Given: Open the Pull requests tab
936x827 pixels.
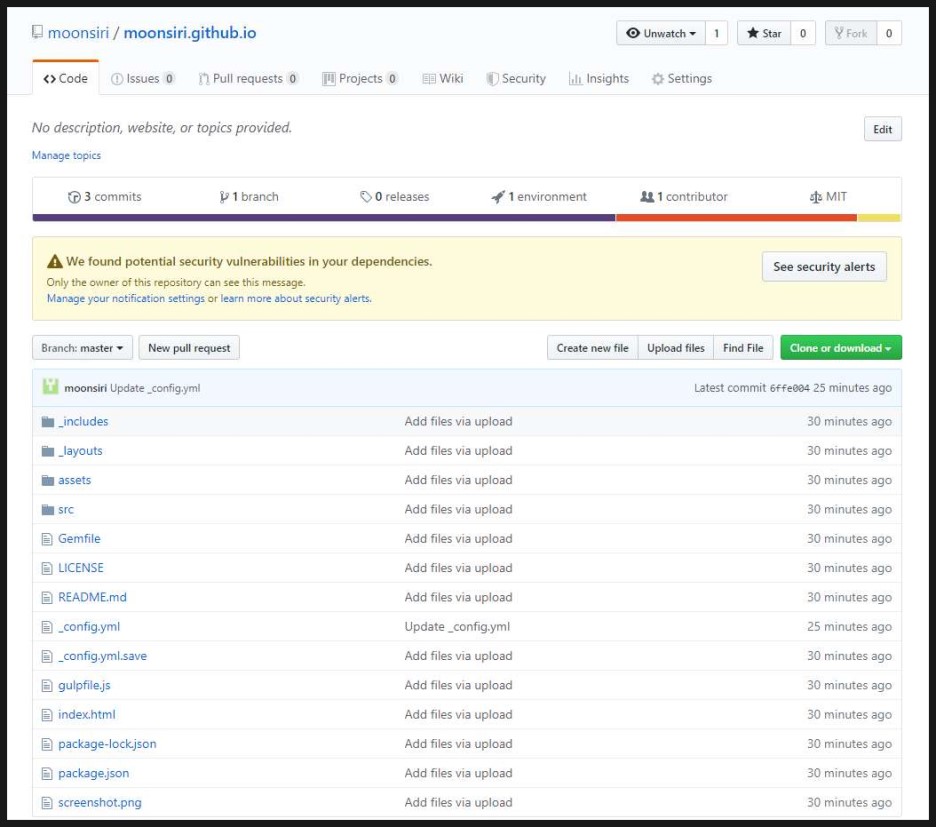Looking at the screenshot, I should coord(248,79).
